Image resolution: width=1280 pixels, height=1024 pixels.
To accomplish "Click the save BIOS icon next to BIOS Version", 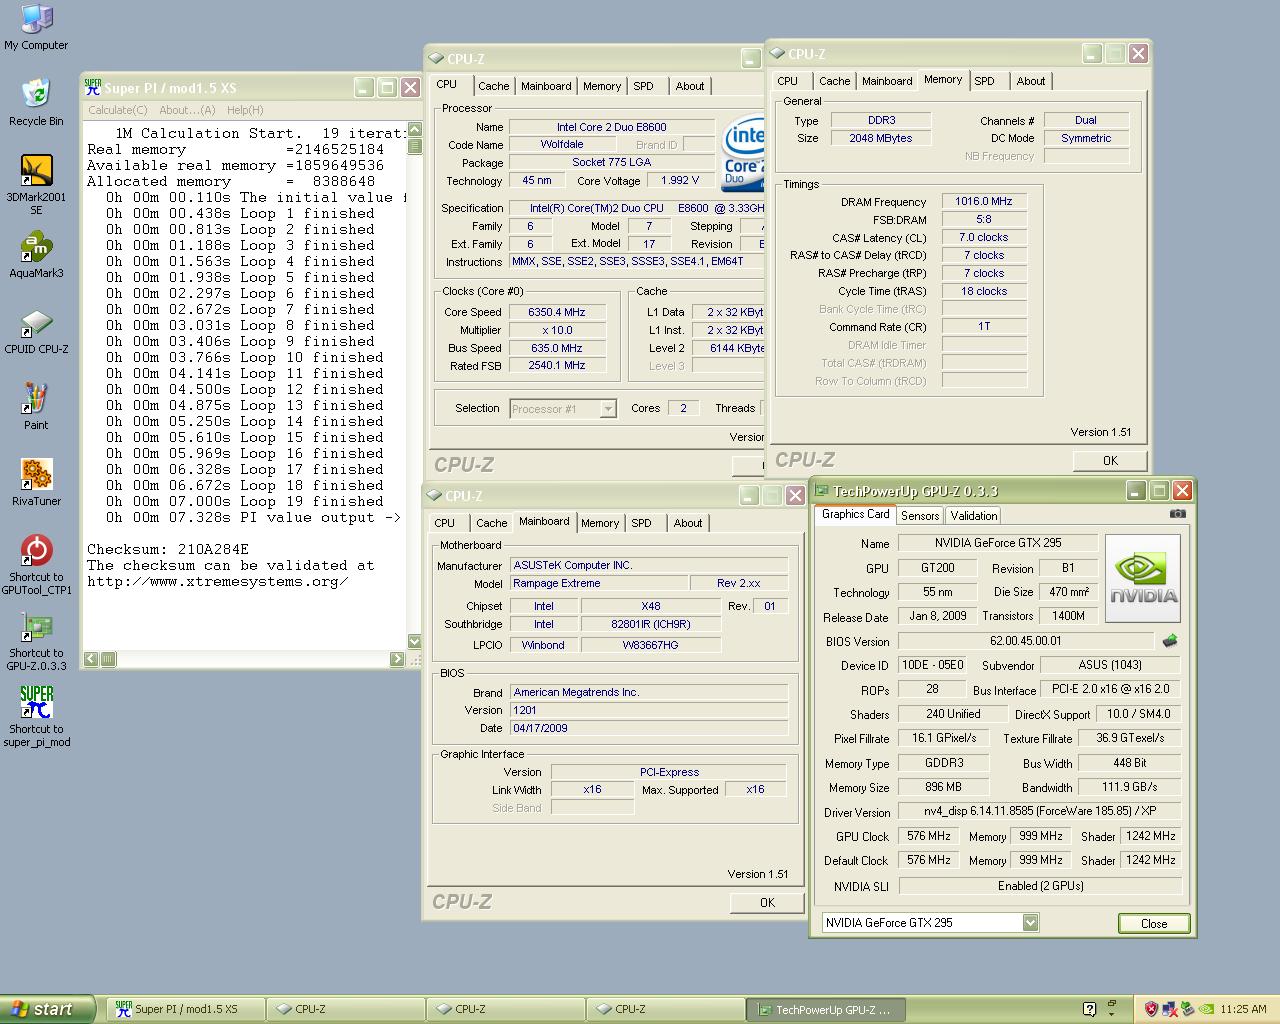I will pyautogui.click(x=1169, y=641).
